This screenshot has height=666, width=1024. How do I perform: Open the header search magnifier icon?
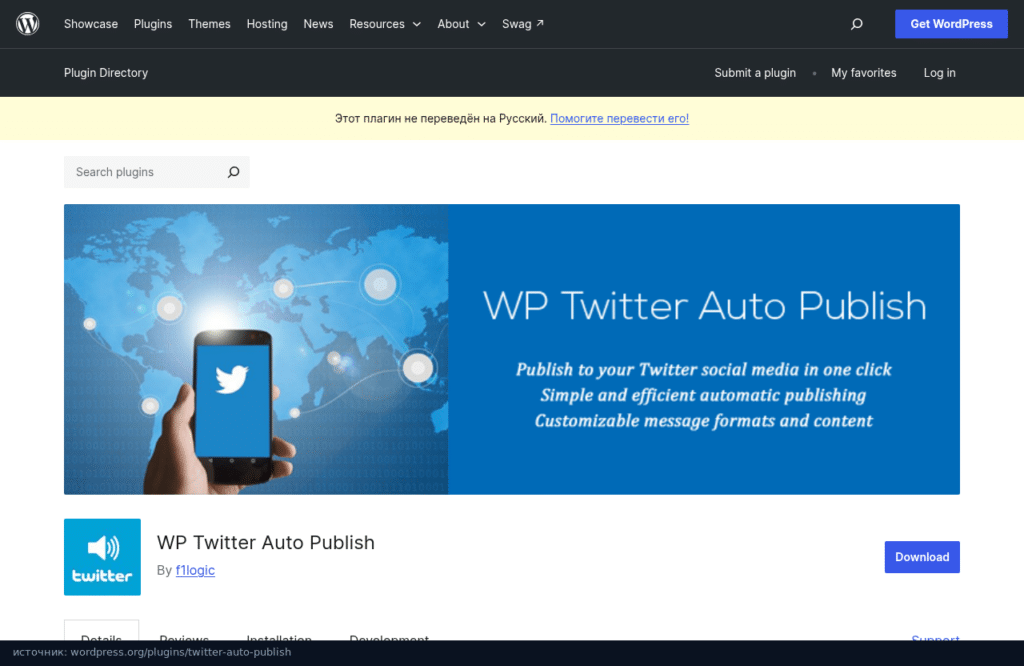(x=857, y=24)
